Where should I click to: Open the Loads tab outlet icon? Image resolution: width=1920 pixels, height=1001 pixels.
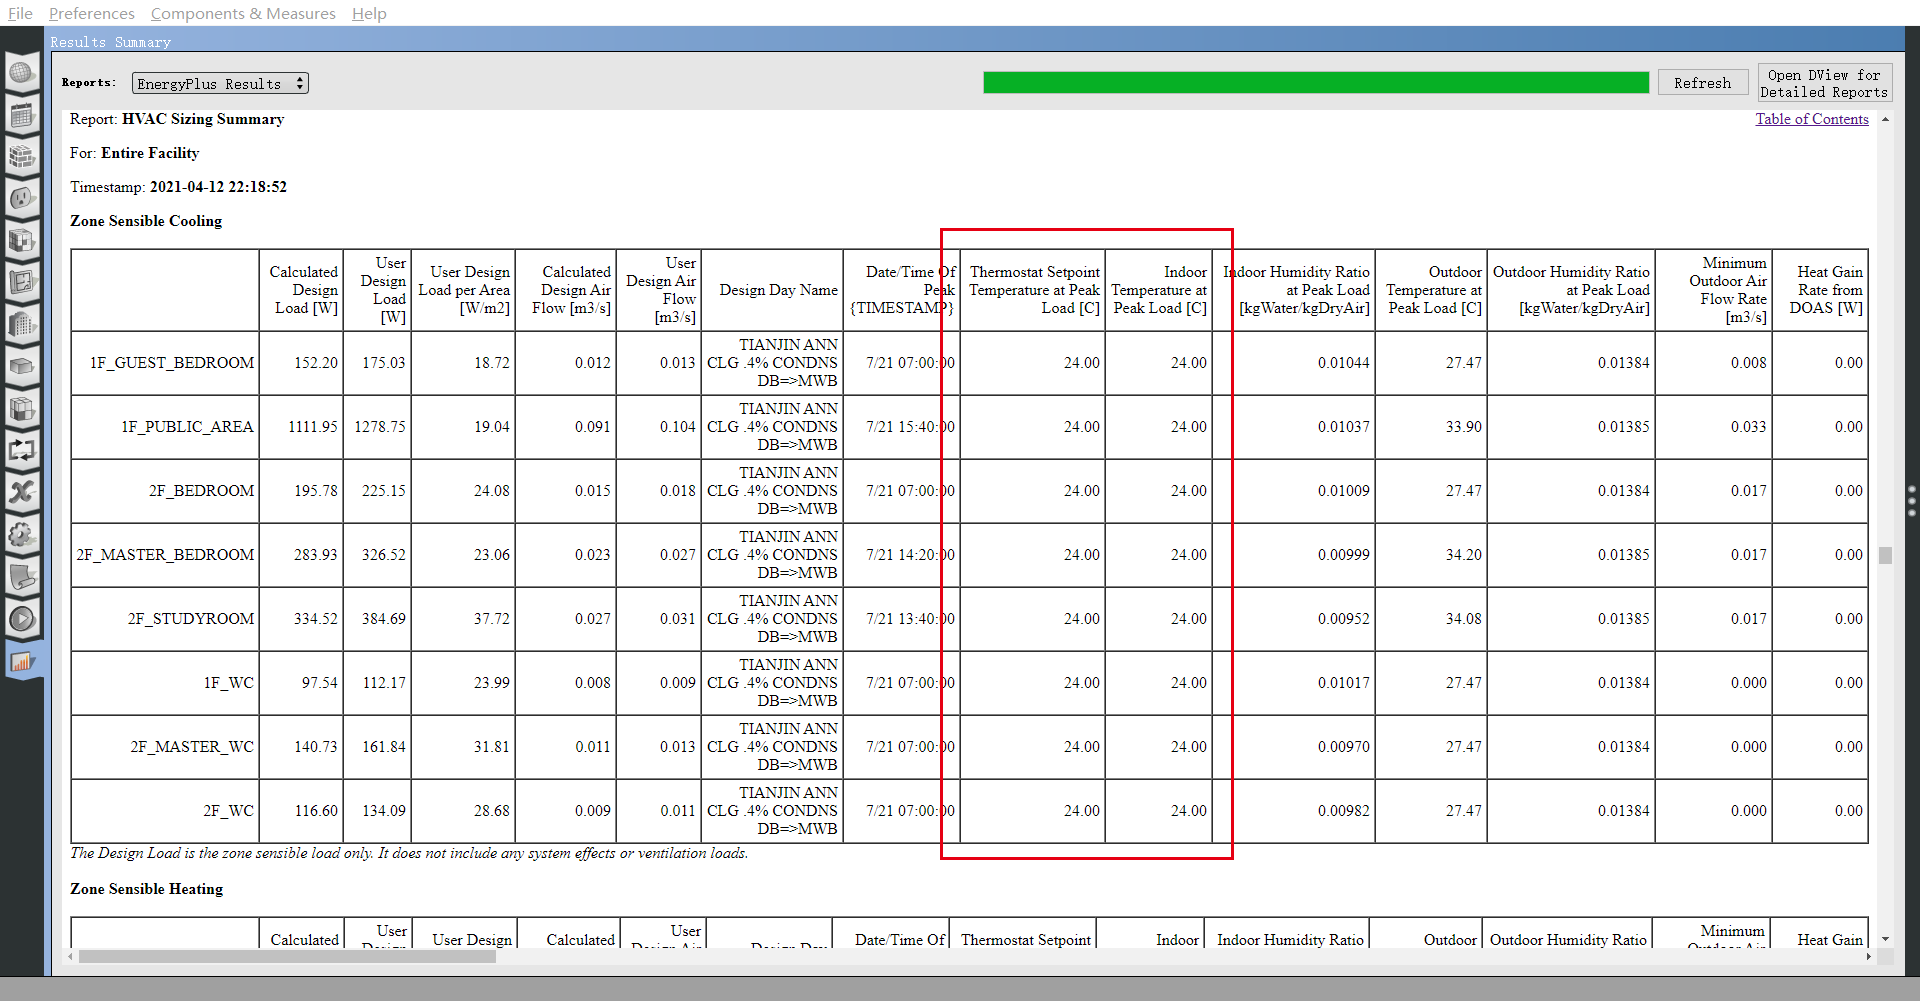[22, 199]
